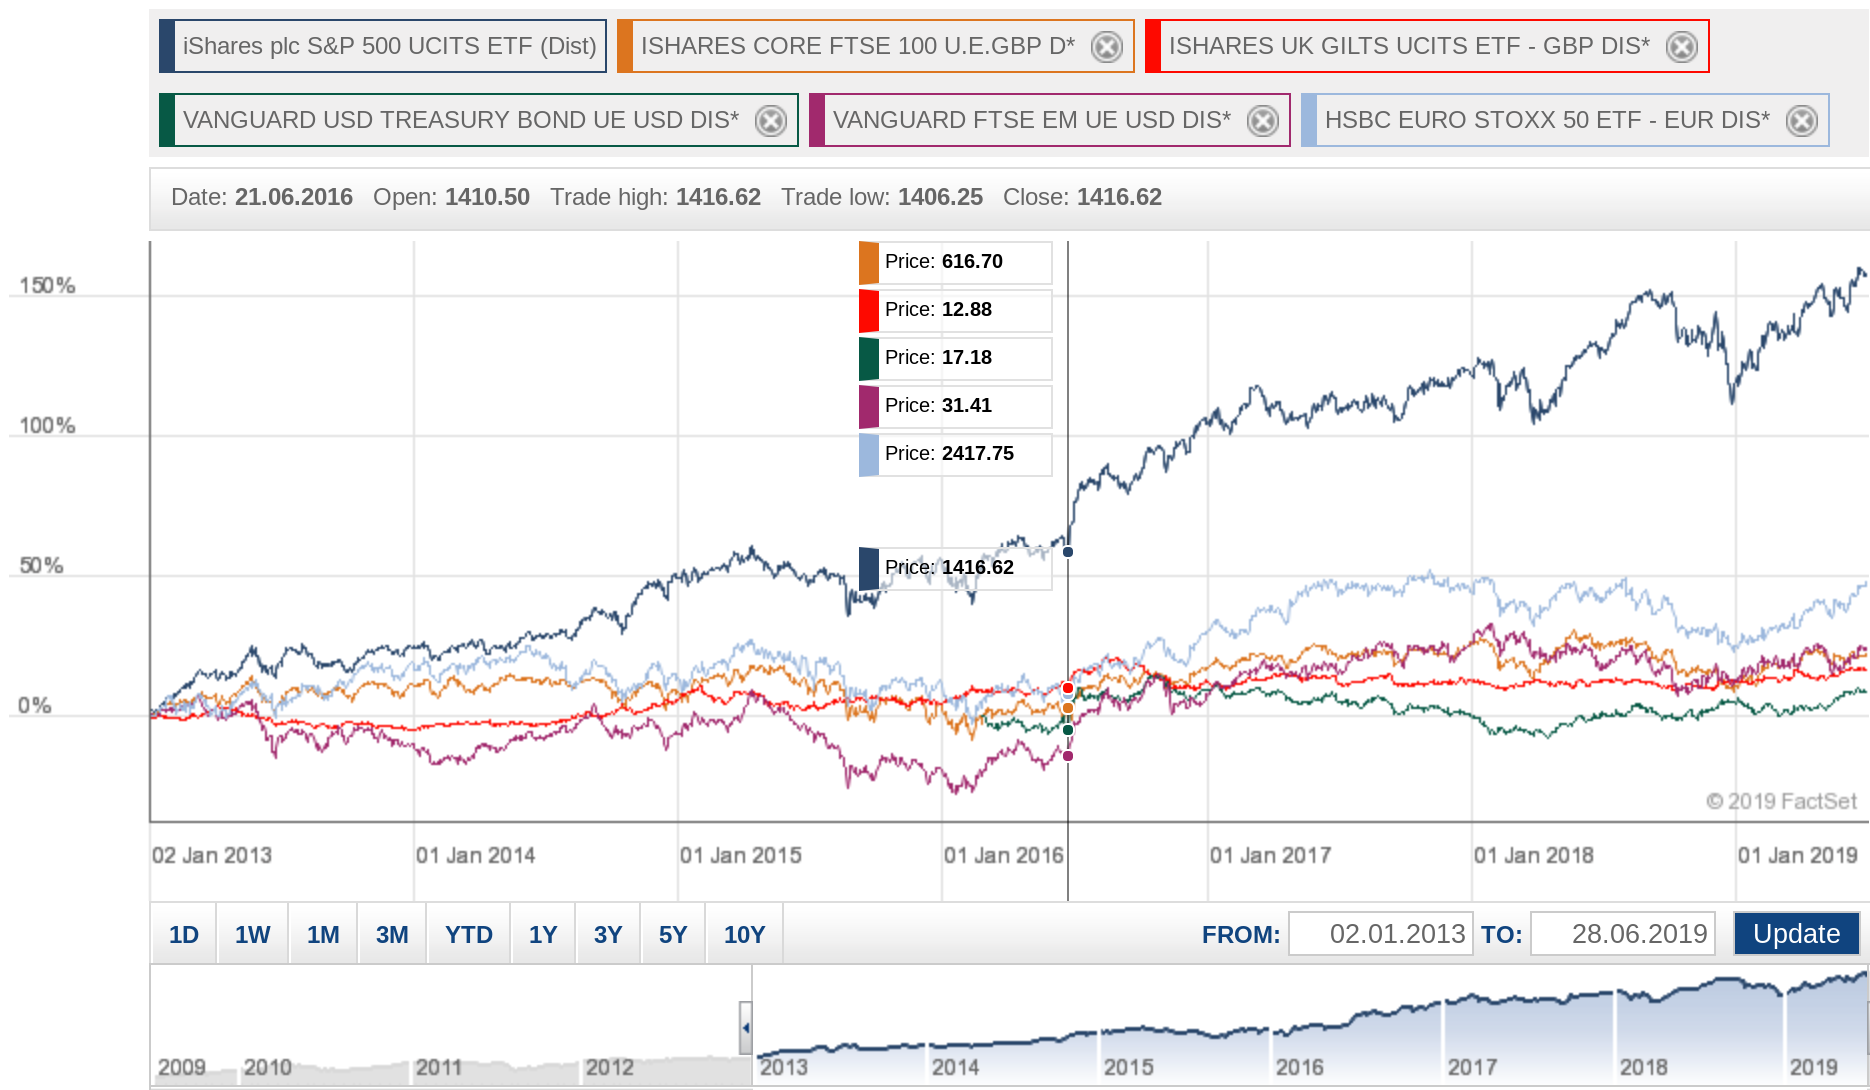Select the 1D time range
The width and height of the screenshot is (1870, 1090).
click(x=183, y=934)
